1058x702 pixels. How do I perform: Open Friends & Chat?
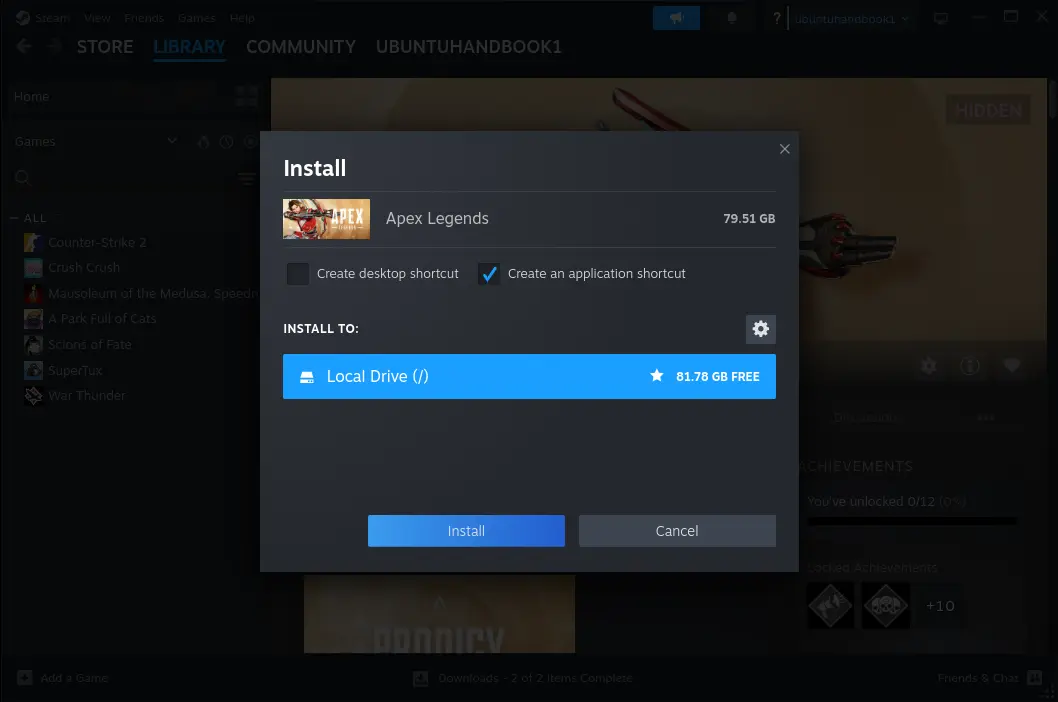pos(989,678)
